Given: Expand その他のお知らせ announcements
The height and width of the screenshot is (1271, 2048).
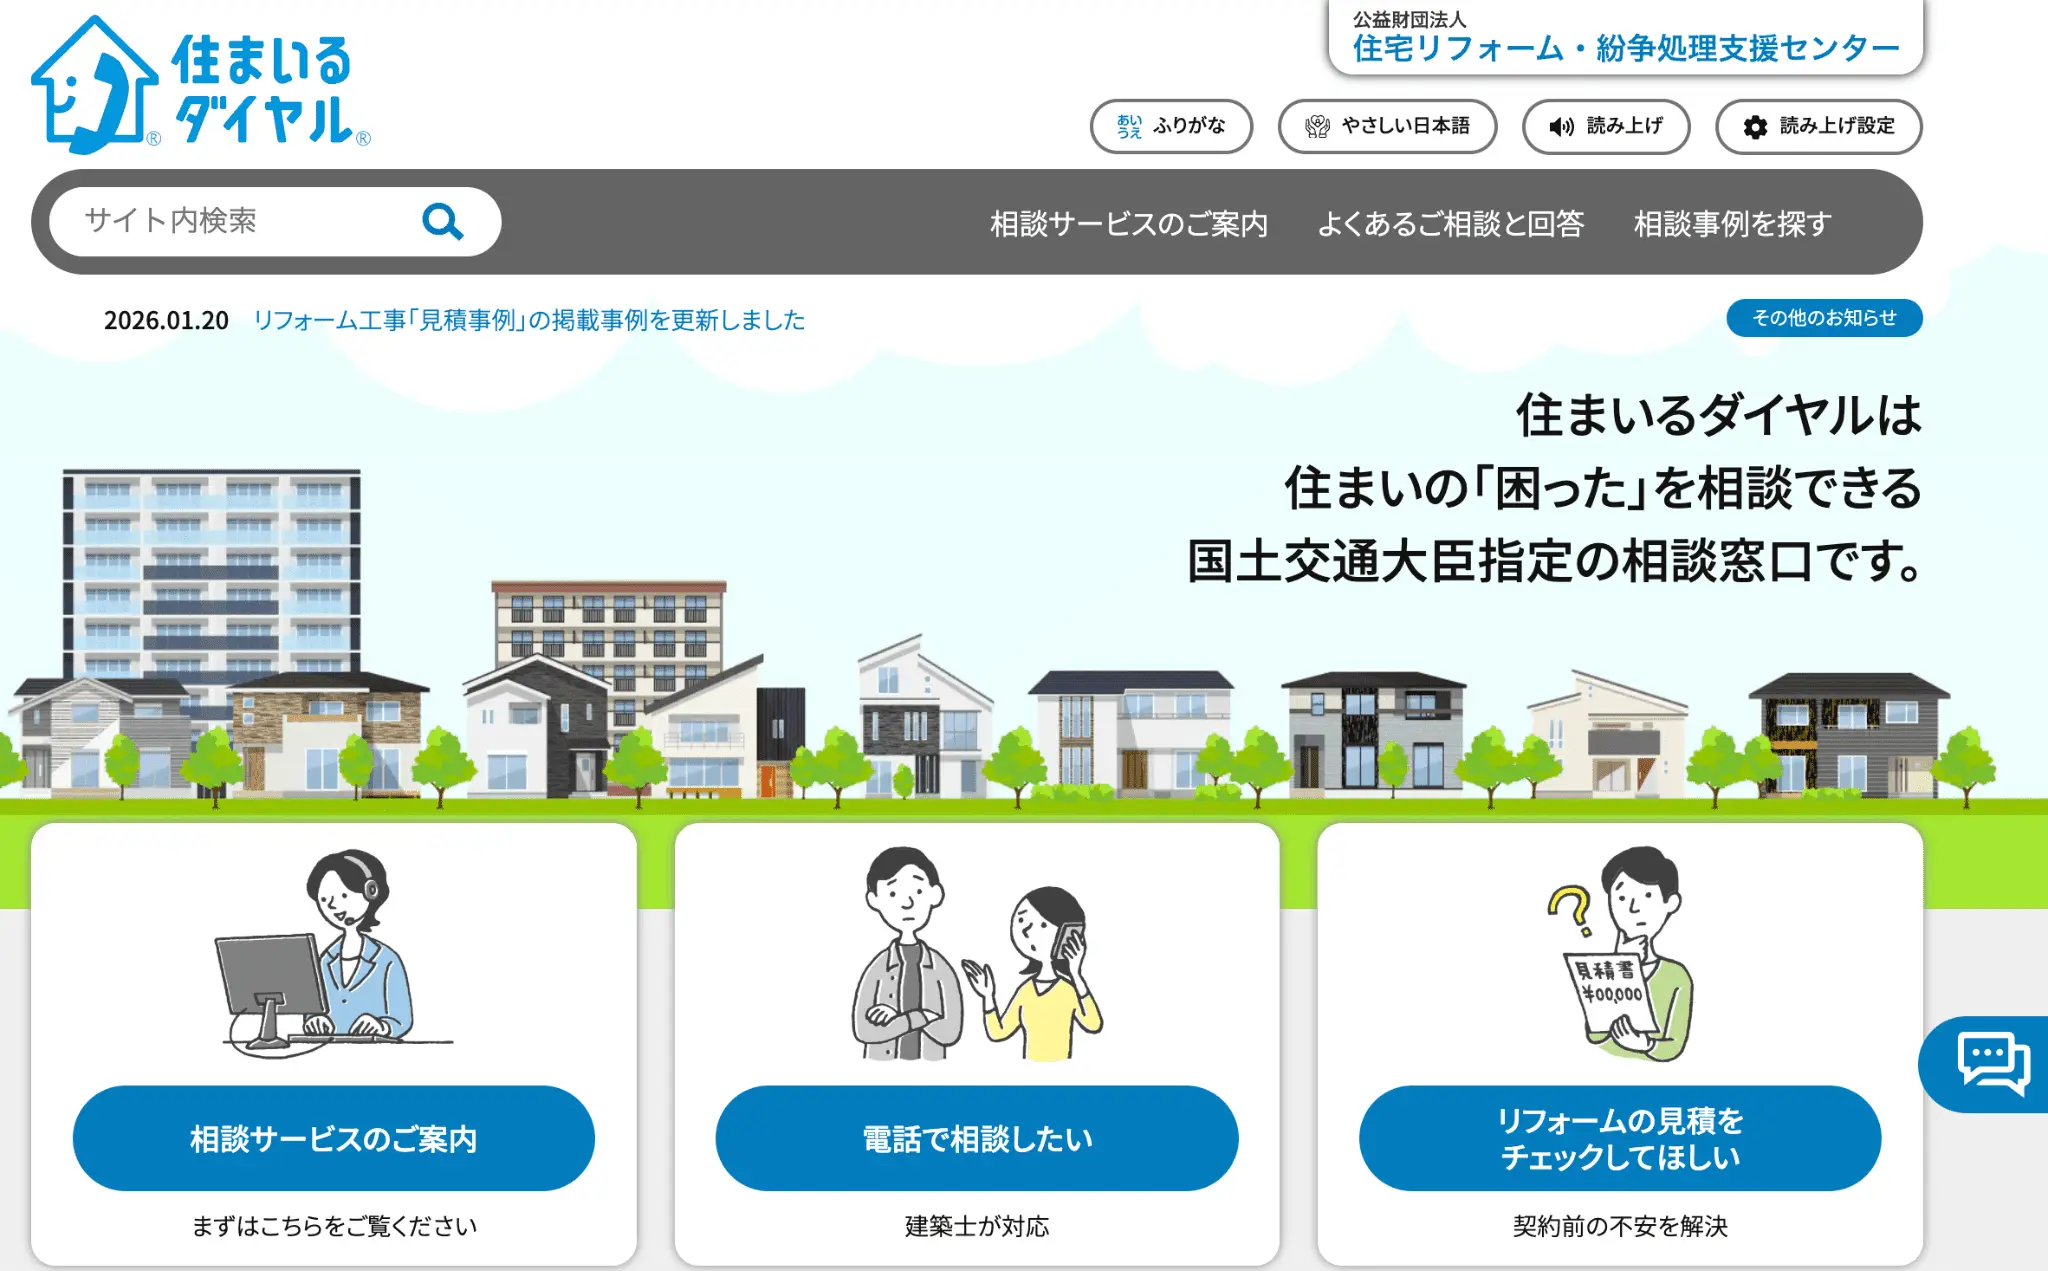Looking at the screenshot, I should (1823, 318).
